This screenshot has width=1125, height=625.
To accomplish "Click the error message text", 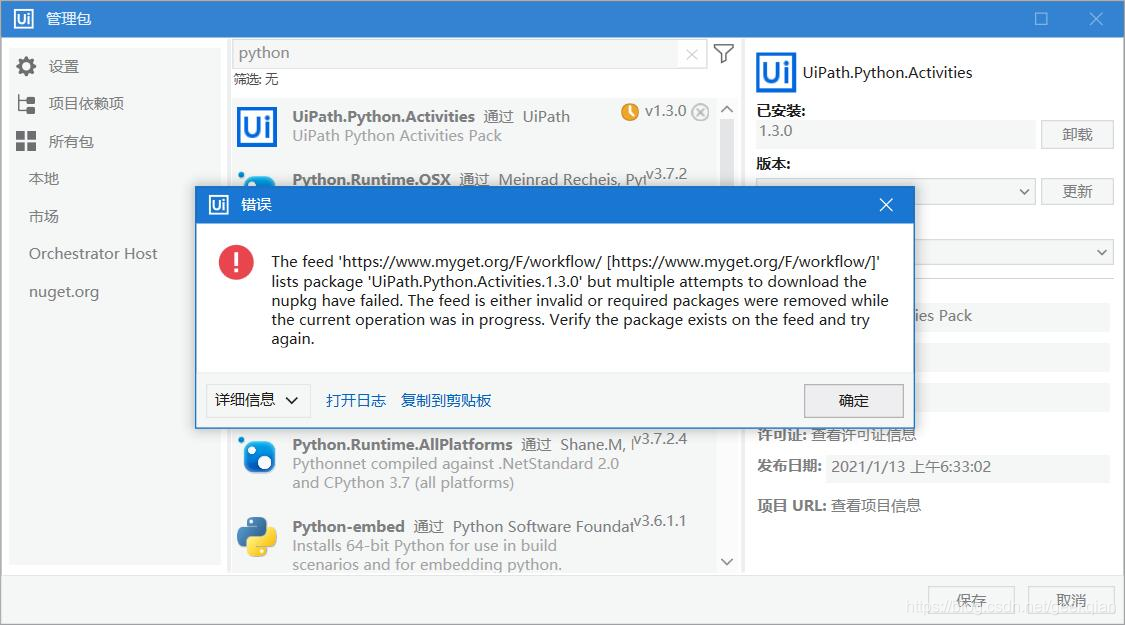I will point(580,300).
